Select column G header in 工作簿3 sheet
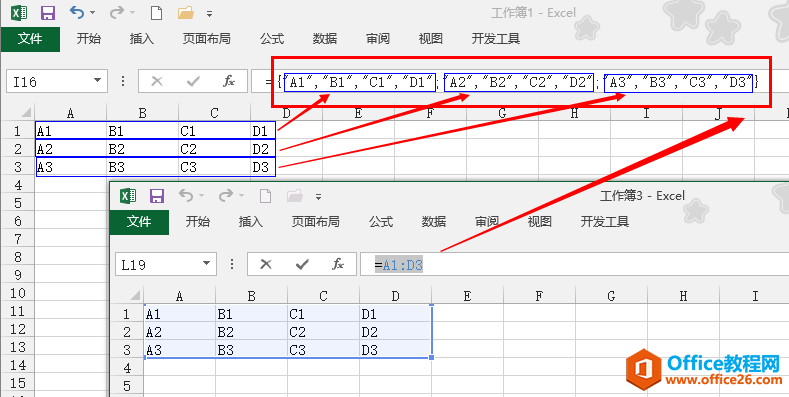Image resolution: width=789 pixels, height=397 pixels. tap(611, 296)
